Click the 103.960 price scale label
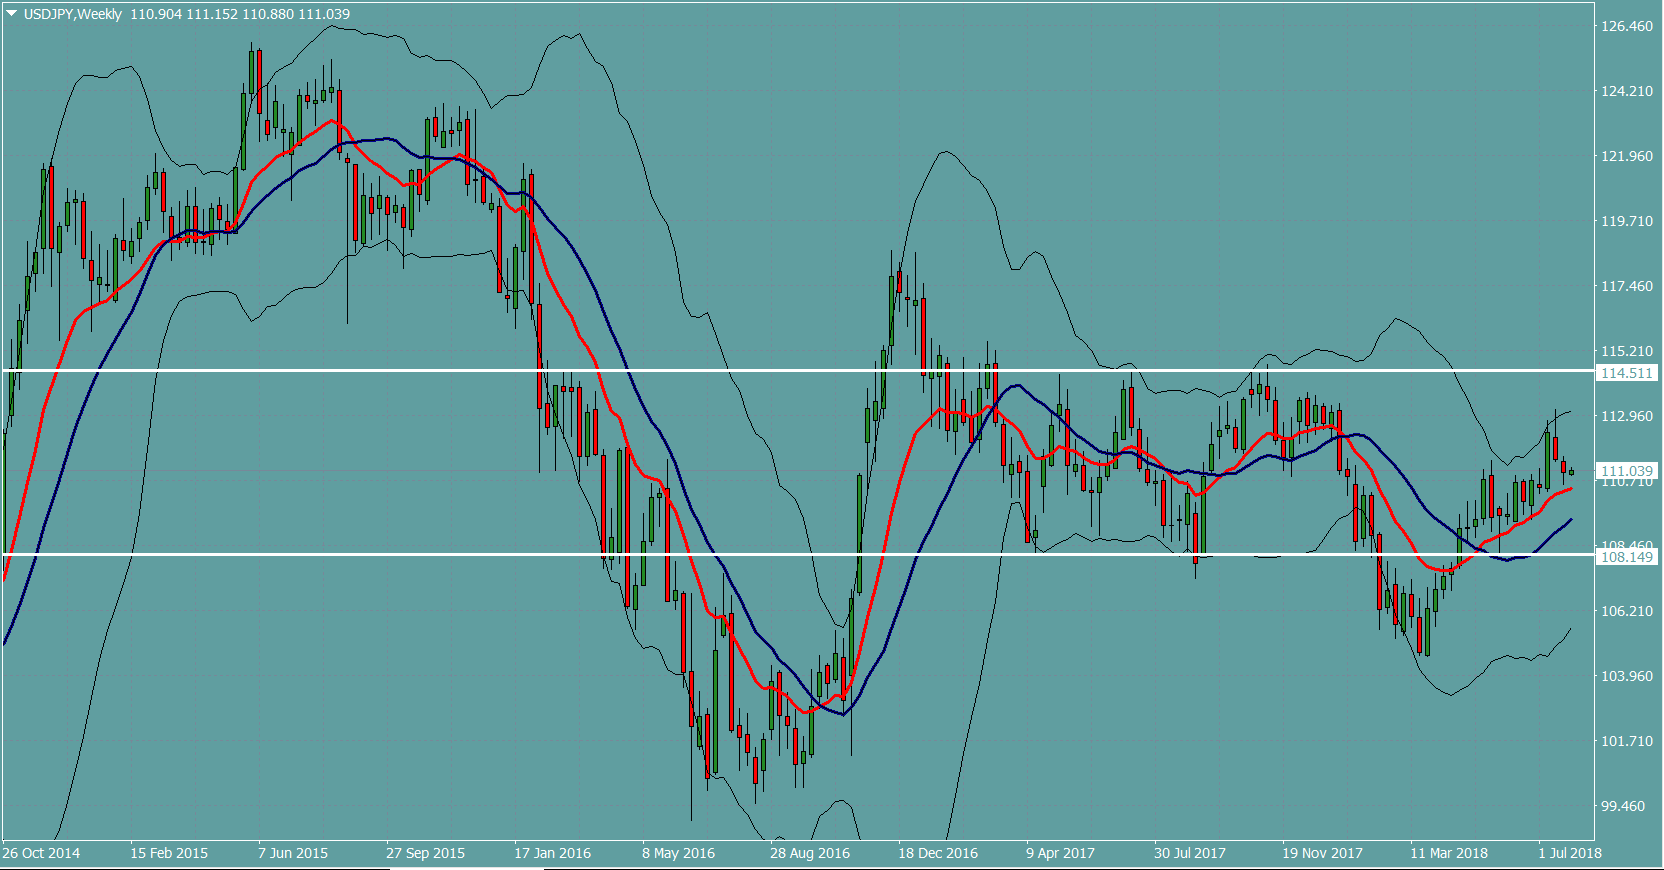The width and height of the screenshot is (1664, 870). point(1627,676)
